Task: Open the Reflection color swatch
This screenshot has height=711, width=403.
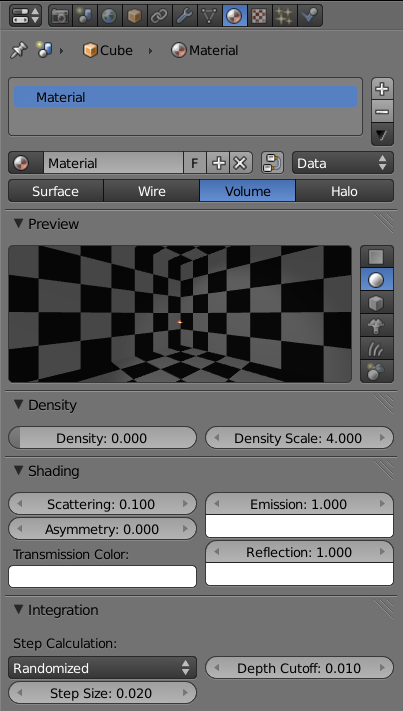Action: tap(299, 574)
